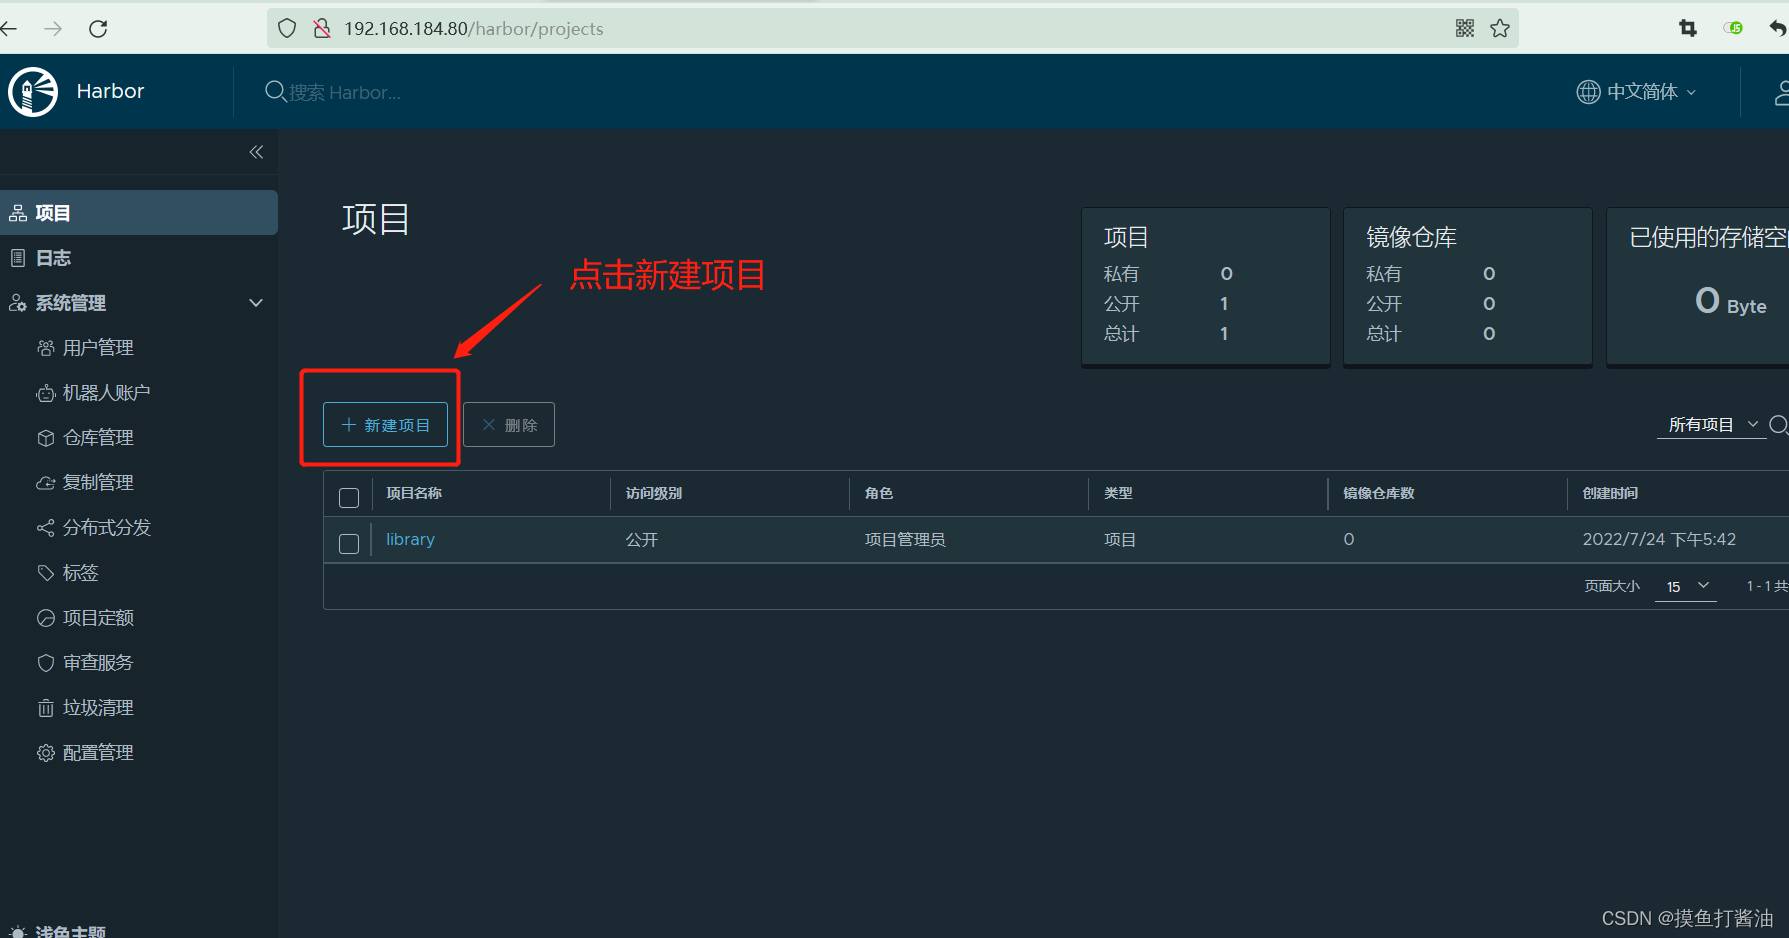Open 垃圾清理 menu item
This screenshot has height=938, width=1789.
coord(98,708)
